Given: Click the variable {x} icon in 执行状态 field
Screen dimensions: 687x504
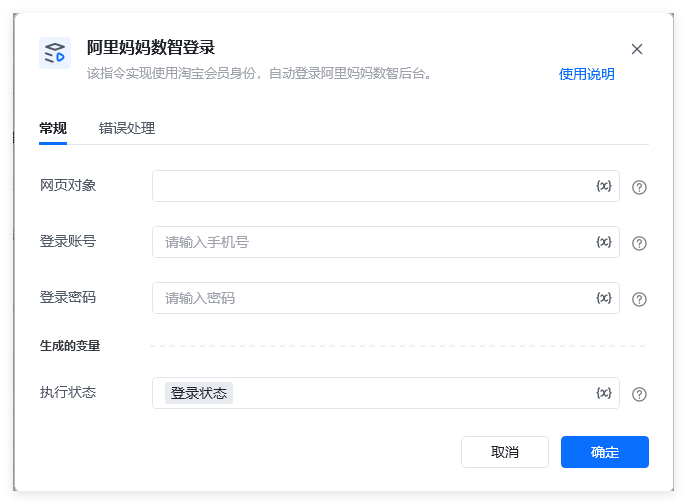Looking at the screenshot, I should click(604, 393).
